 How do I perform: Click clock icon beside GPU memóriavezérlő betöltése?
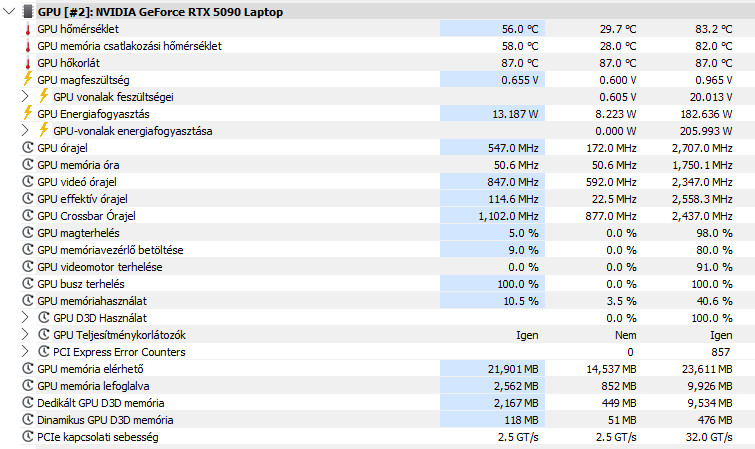pyautogui.click(x=28, y=250)
